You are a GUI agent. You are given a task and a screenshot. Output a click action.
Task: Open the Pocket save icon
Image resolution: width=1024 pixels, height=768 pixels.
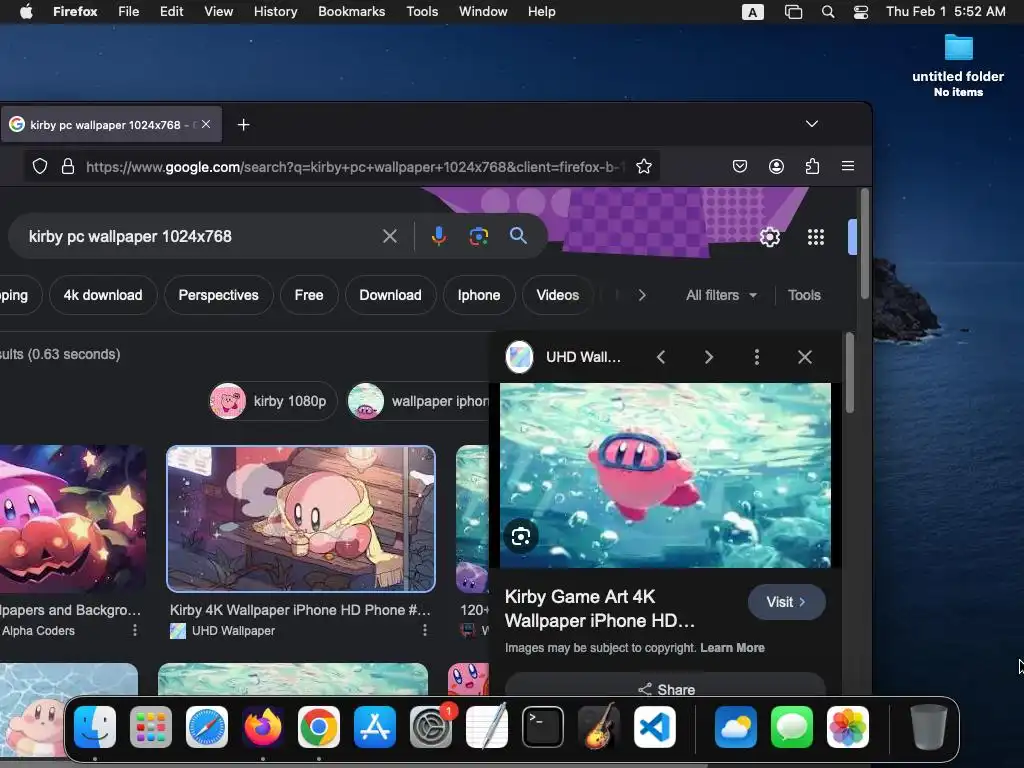[x=740, y=167]
